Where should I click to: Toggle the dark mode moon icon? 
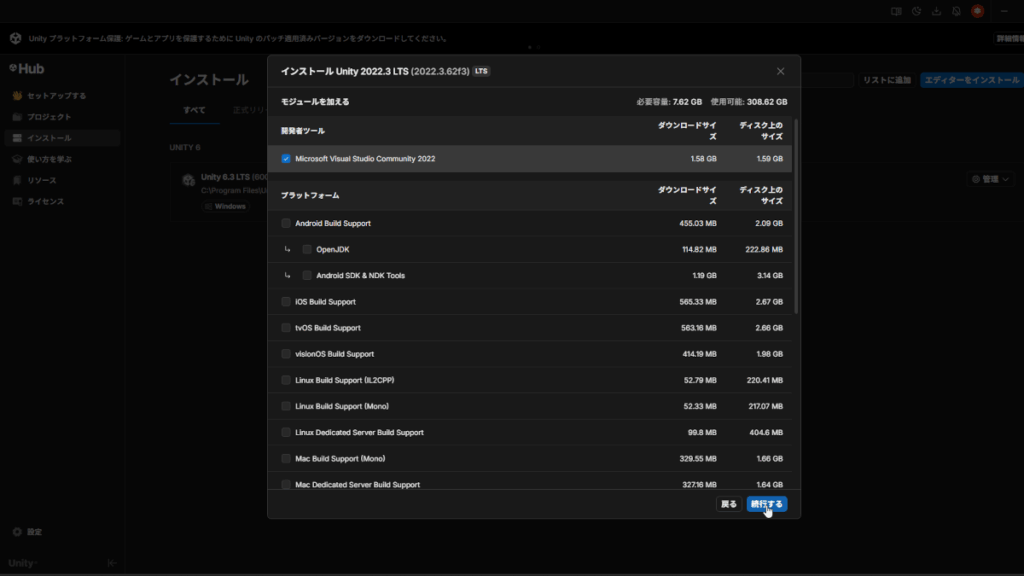(916, 11)
